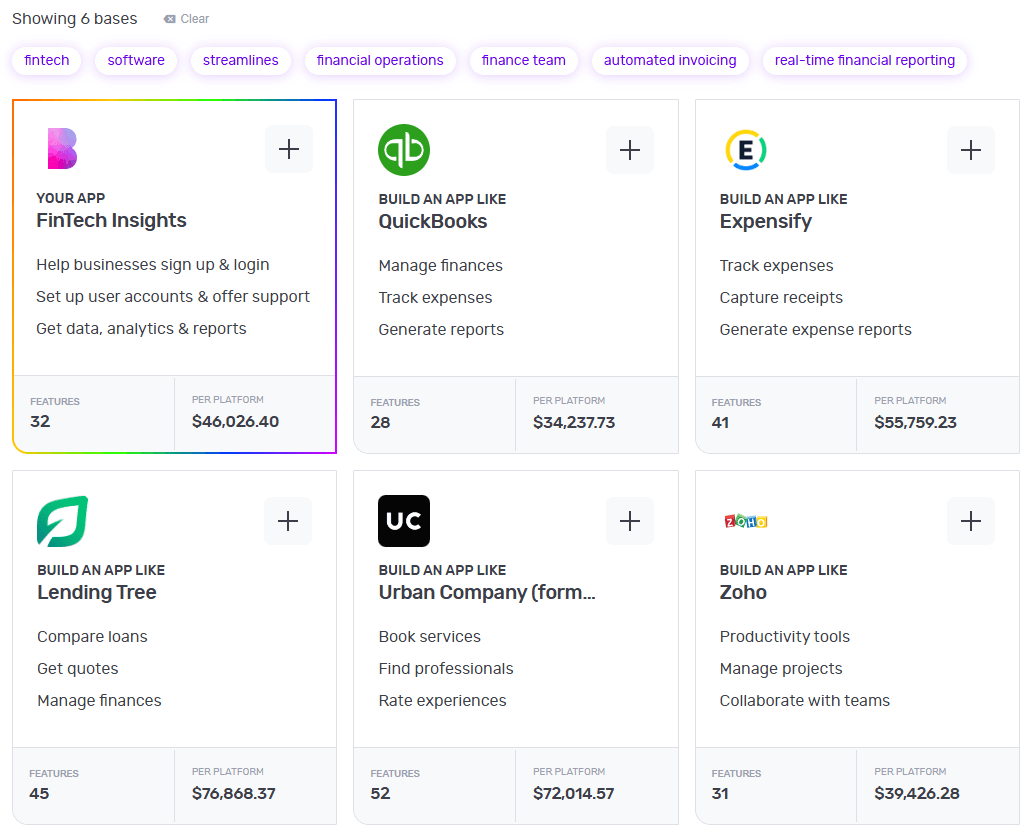Click the Zoho logo

tap(746, 522)
